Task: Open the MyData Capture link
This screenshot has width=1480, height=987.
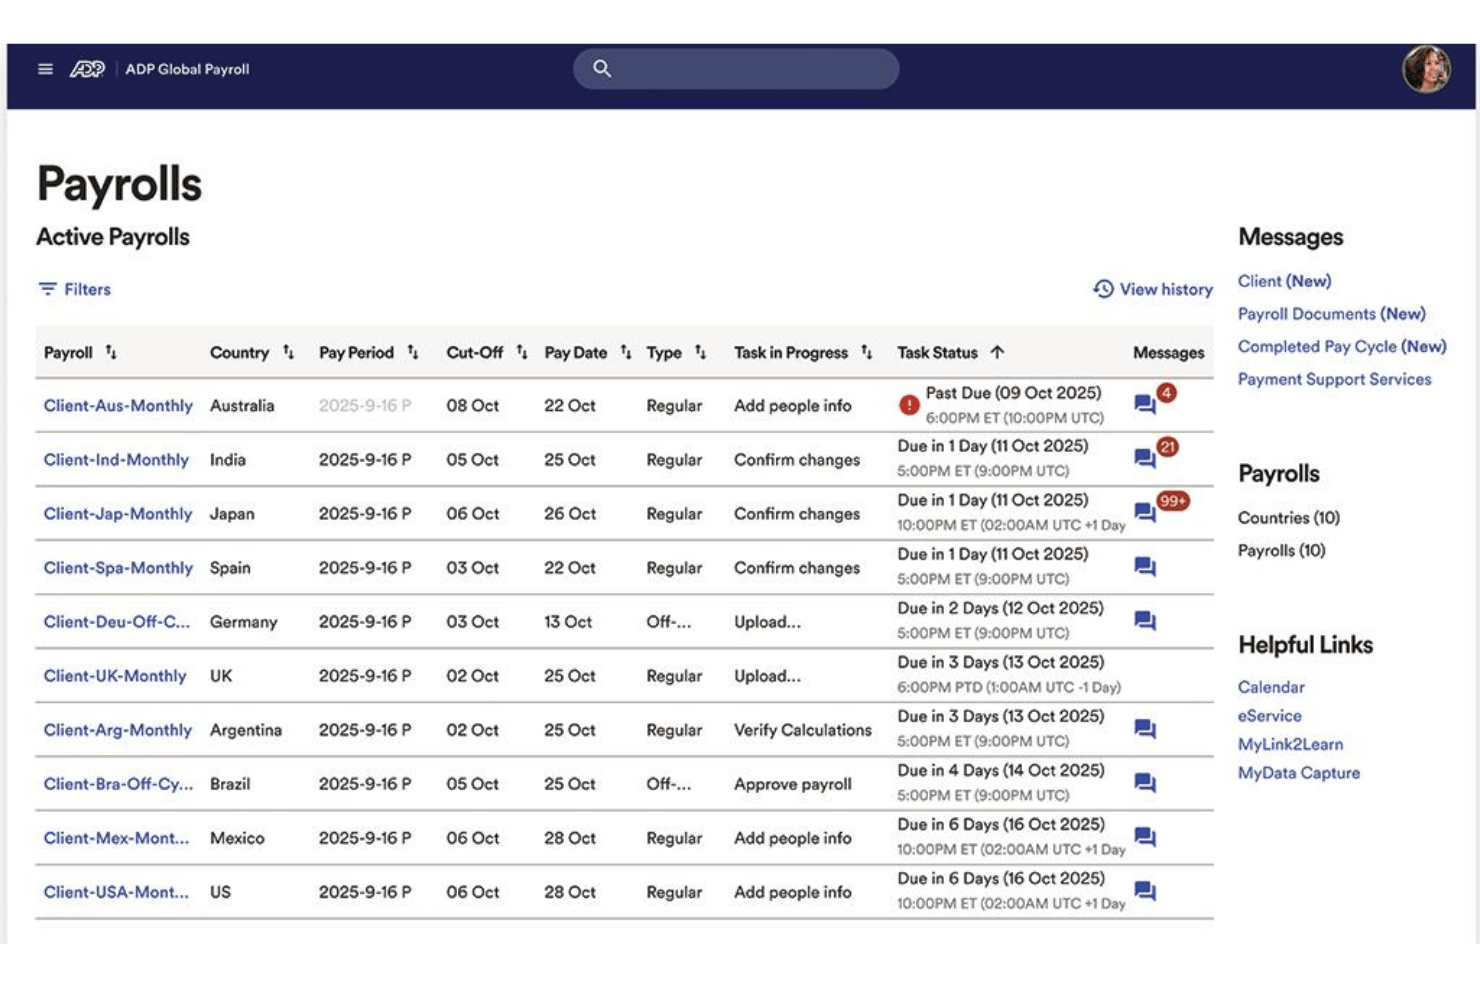Action: point(1299,773)
